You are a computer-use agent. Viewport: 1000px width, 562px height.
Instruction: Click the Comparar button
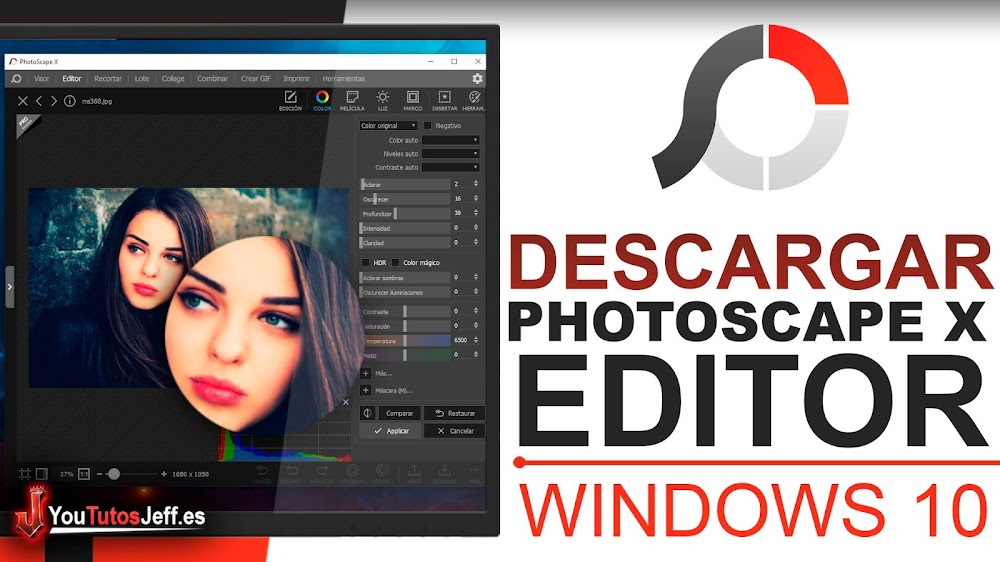coord(399,413)
